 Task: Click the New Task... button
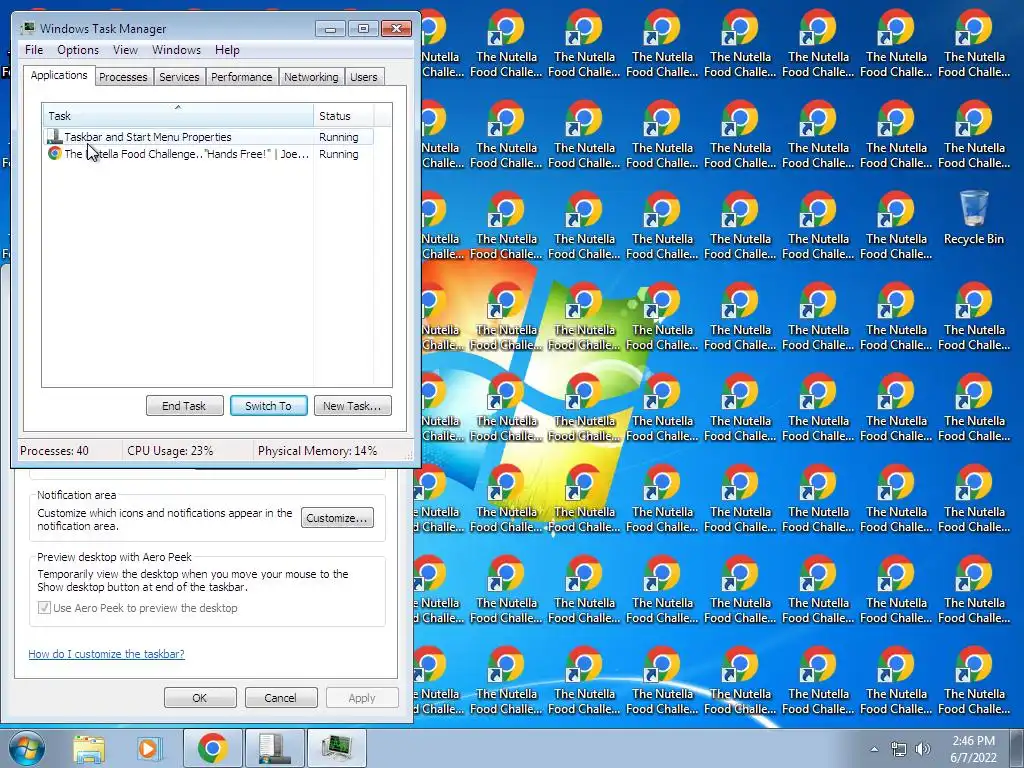tap(352, 406)
